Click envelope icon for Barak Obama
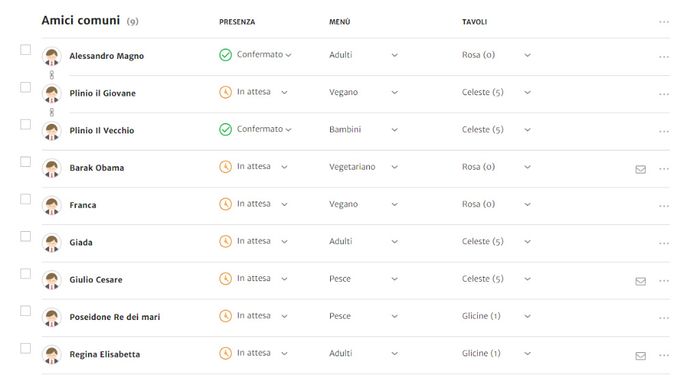 point(641,169)
